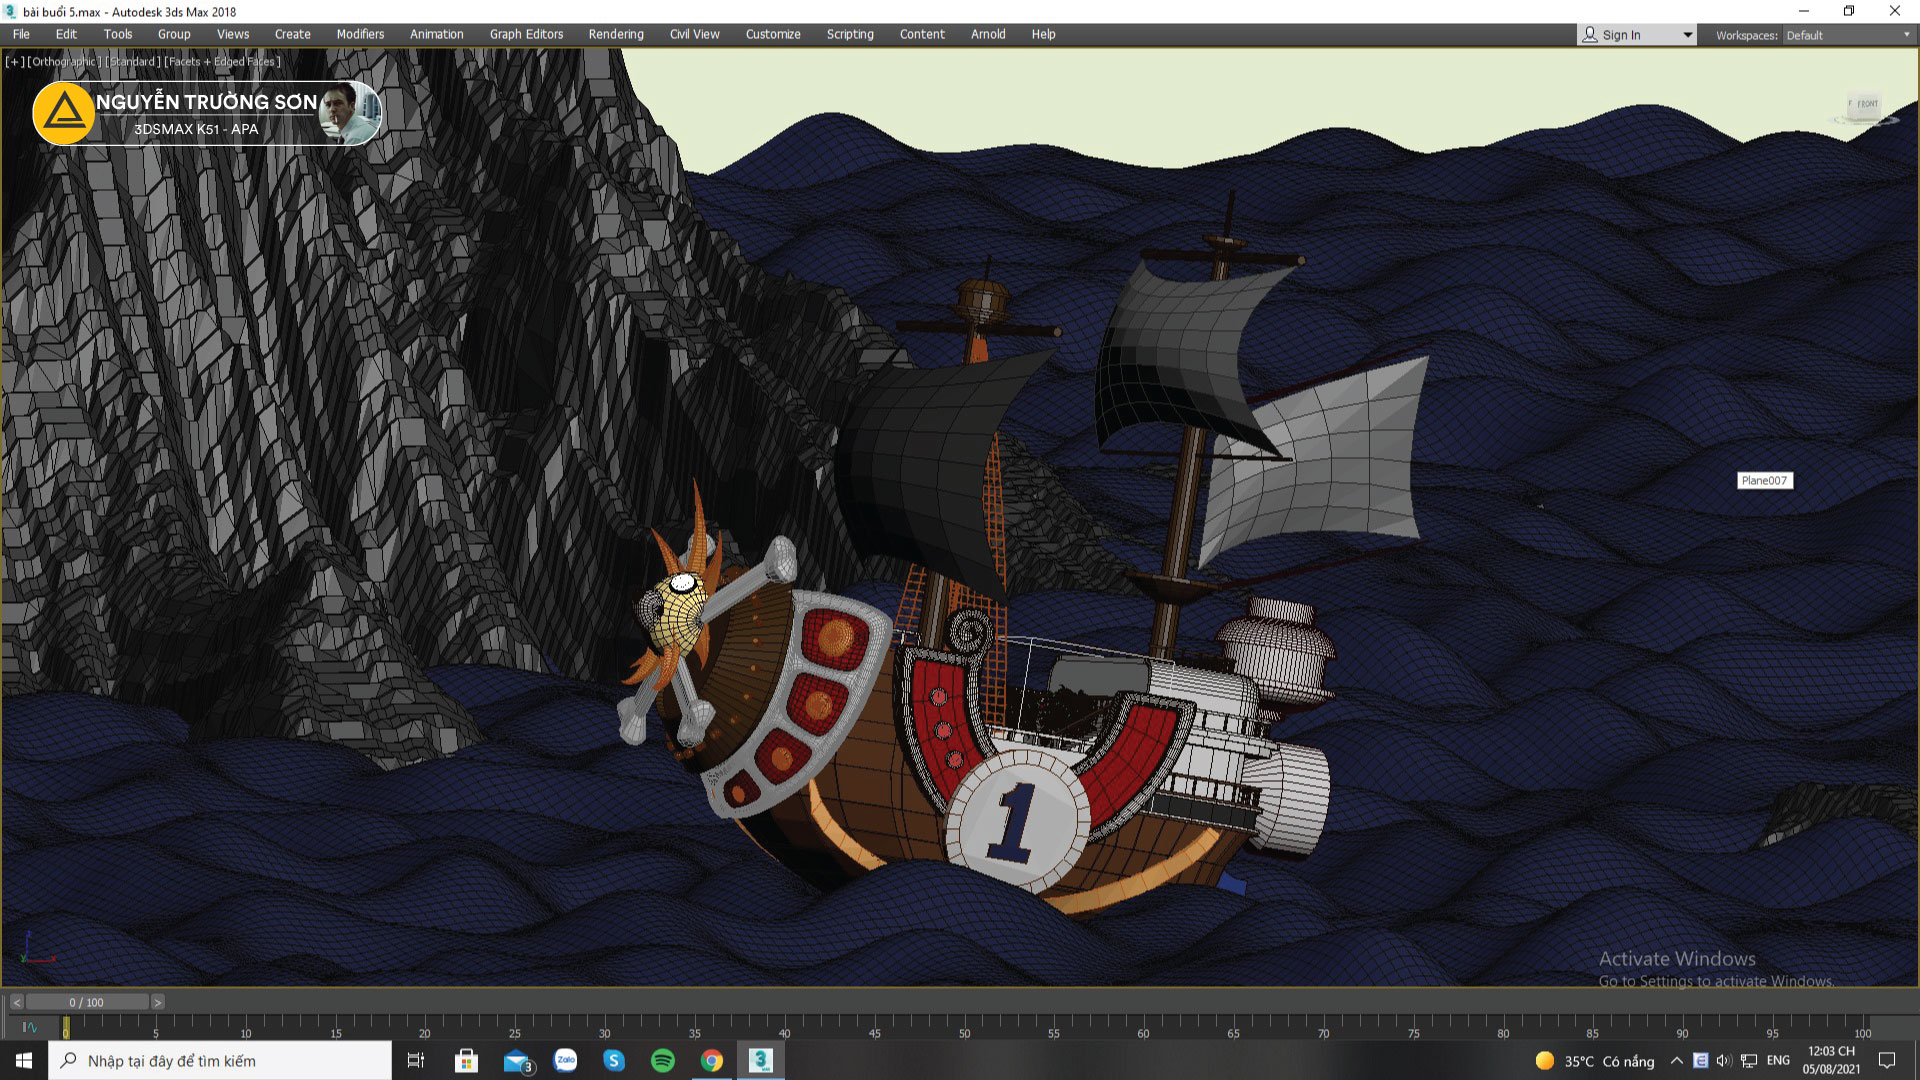Open the Mail app icon

(516, 1060)
